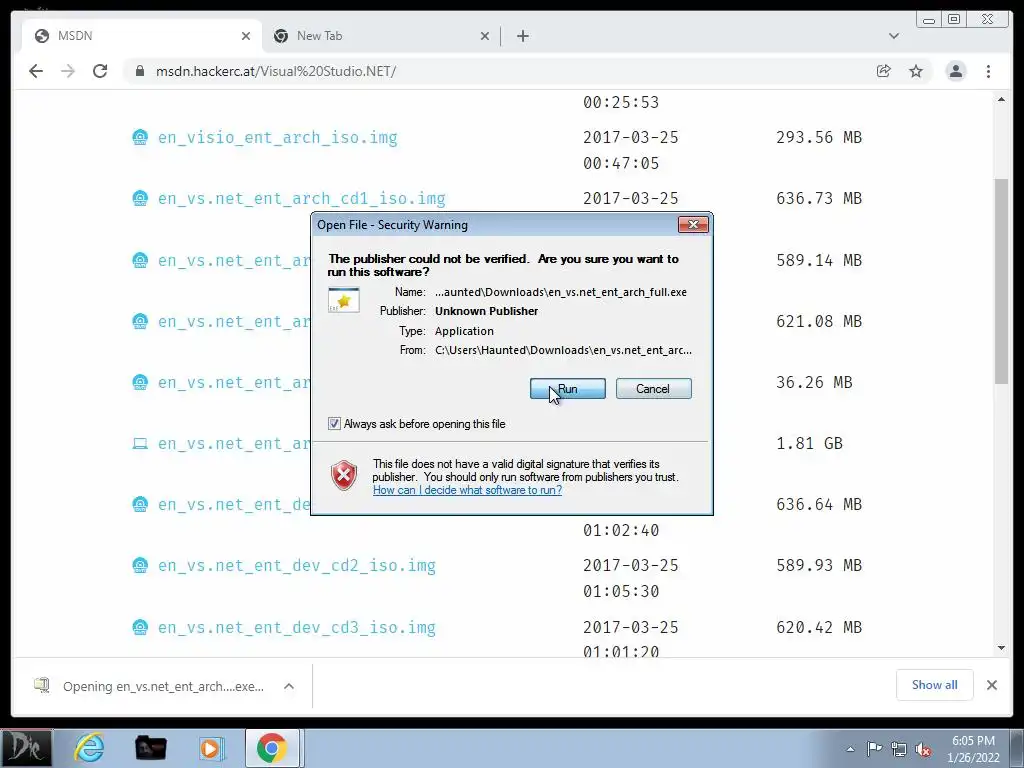Open the tab search chevron dropdown
The height and width of the screenshot is (768, 1024).
893,36
